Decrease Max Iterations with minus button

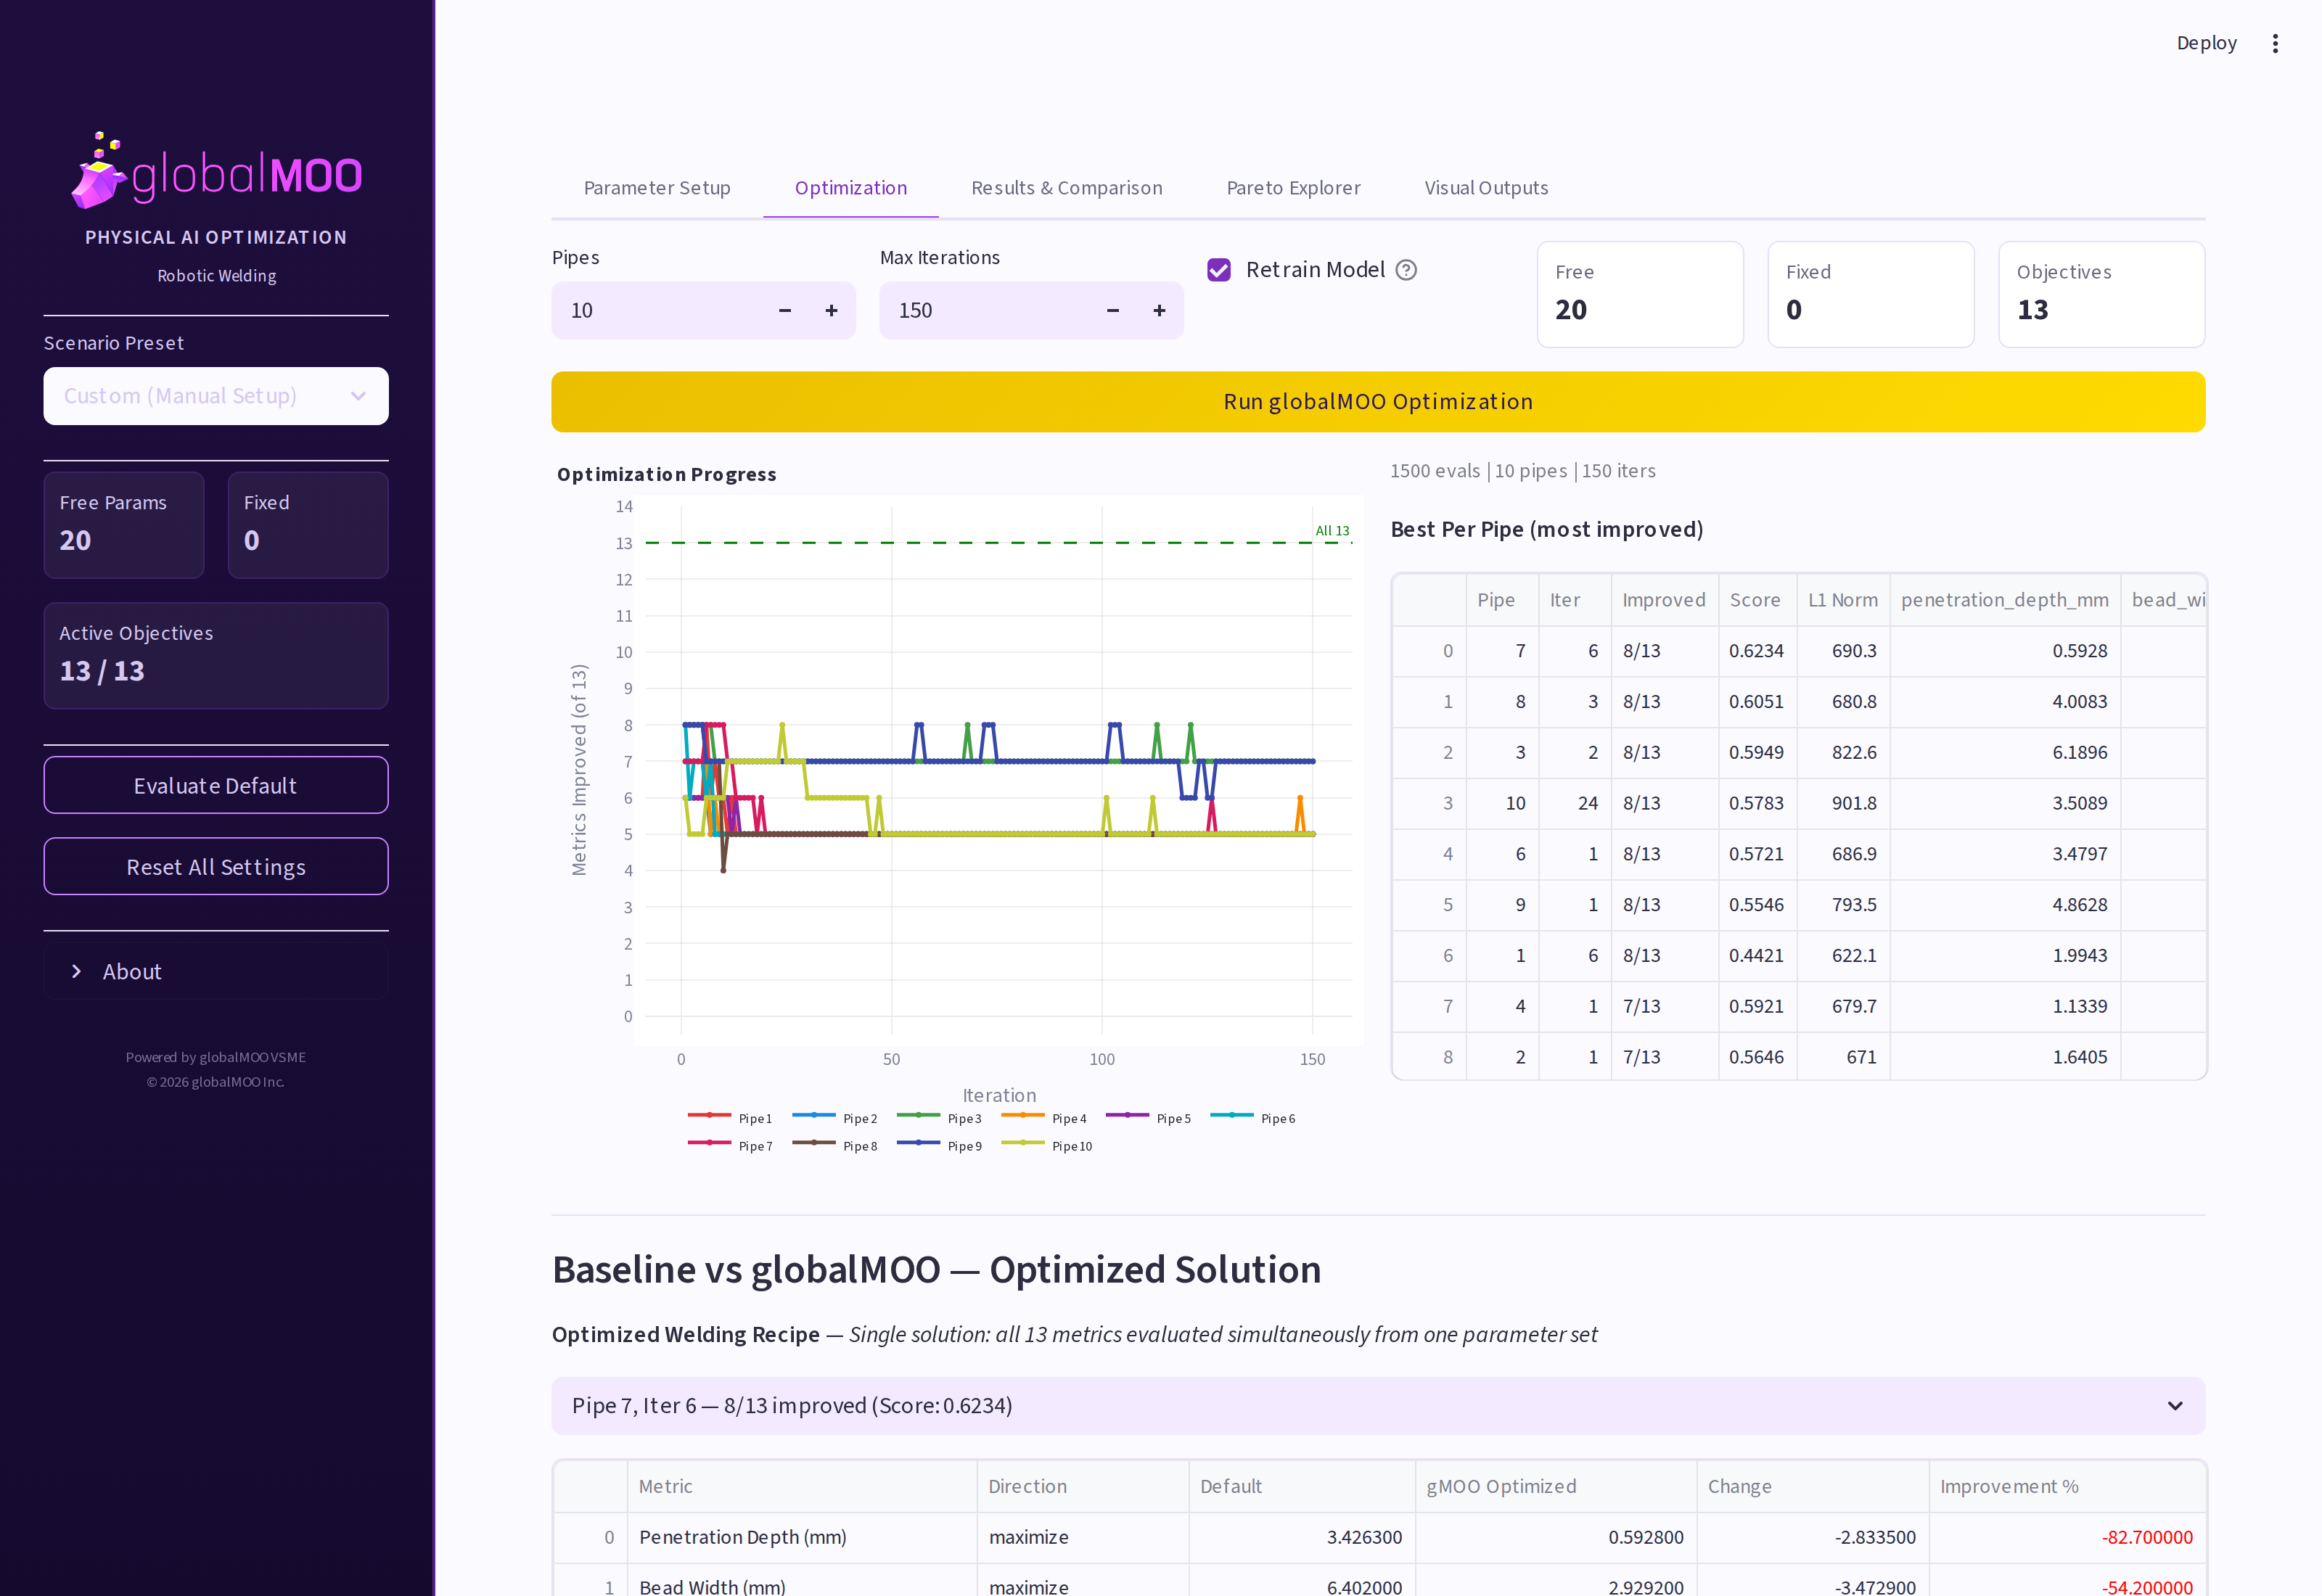(1113, 311)
